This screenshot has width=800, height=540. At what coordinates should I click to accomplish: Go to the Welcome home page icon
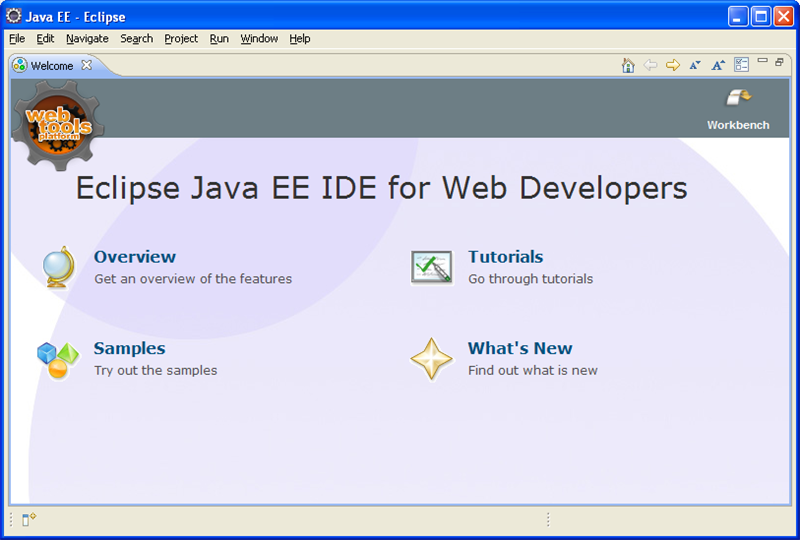628,65
